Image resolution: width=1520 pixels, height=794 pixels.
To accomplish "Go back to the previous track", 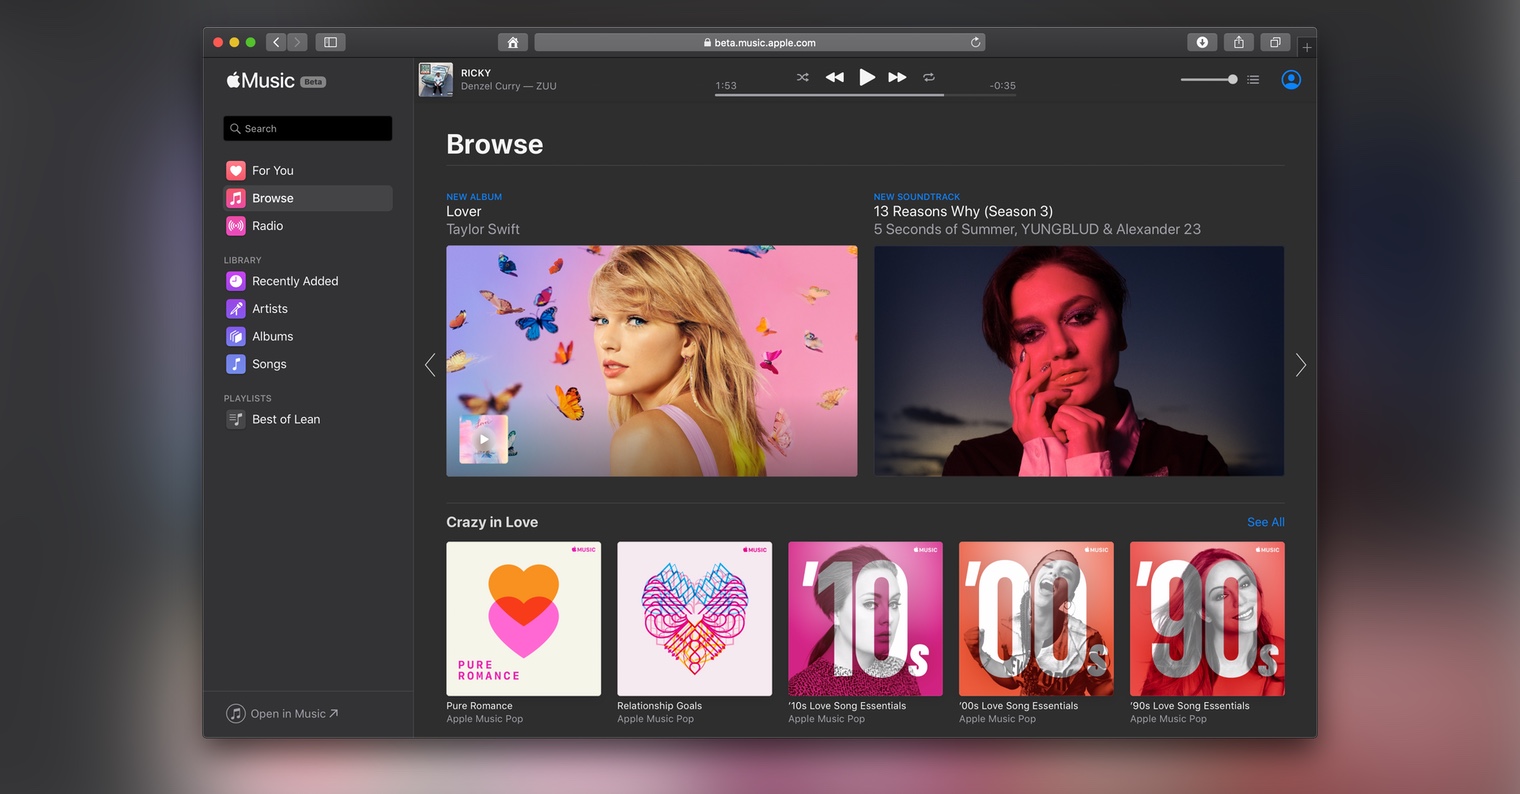I will pyautogui.click(x=834, y=77).
